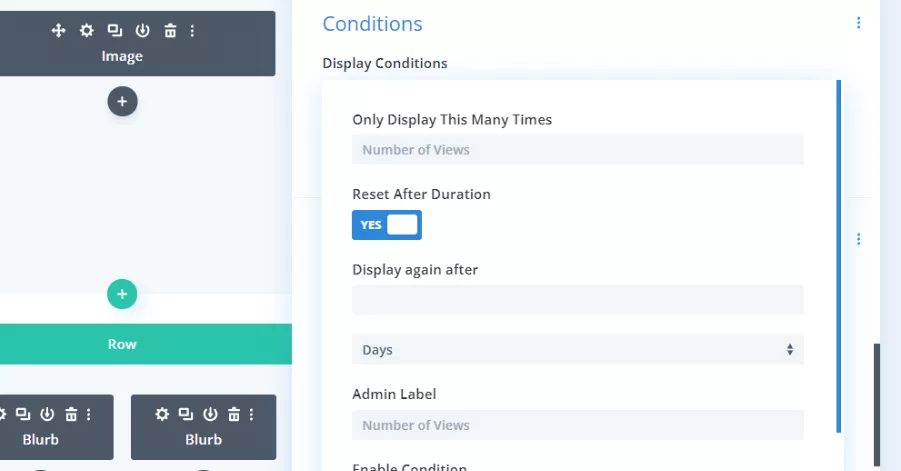Toggle Reset After Duration switch
The width and height of the screenshot is (901, 471).
coord(387,225)
